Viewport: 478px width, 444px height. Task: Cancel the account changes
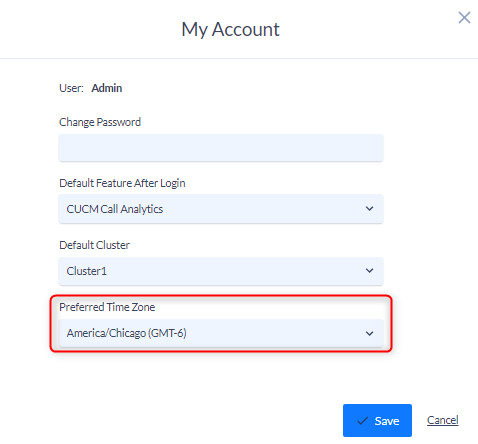click(x=443, y=420)
